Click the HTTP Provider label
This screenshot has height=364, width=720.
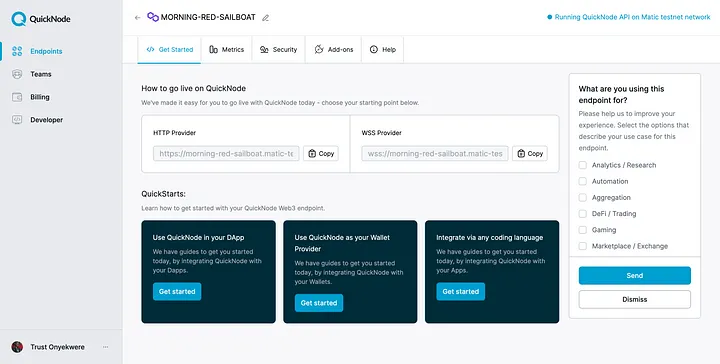(x=174, y=133)
